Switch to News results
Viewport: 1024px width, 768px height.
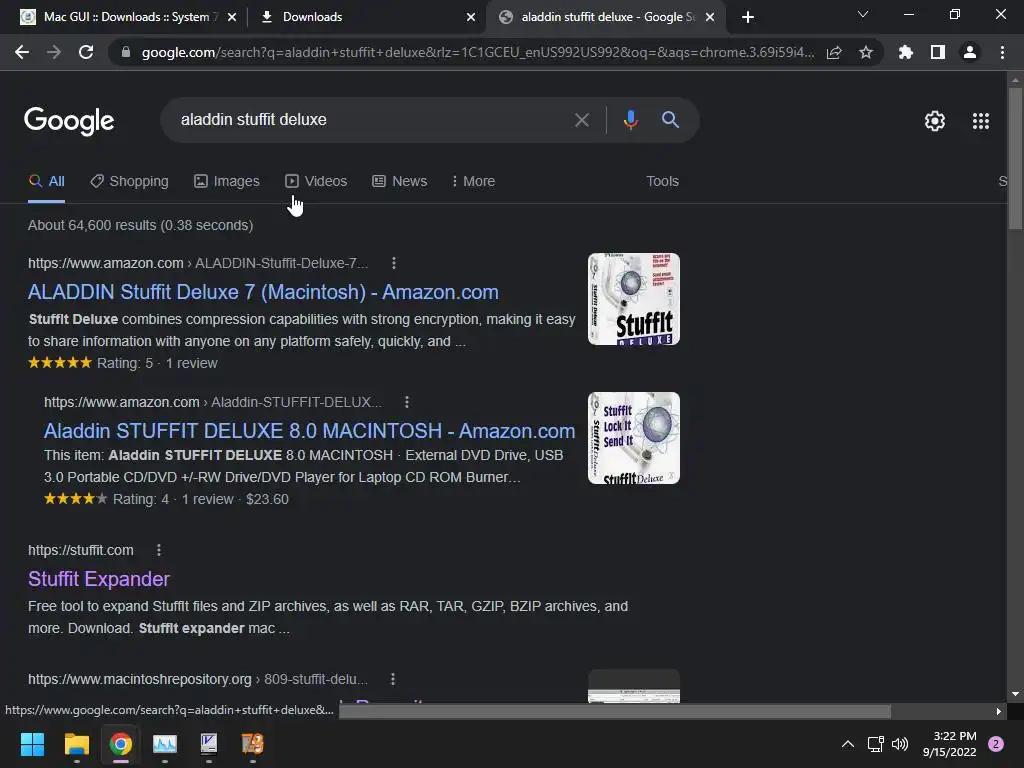pos(400,182)
